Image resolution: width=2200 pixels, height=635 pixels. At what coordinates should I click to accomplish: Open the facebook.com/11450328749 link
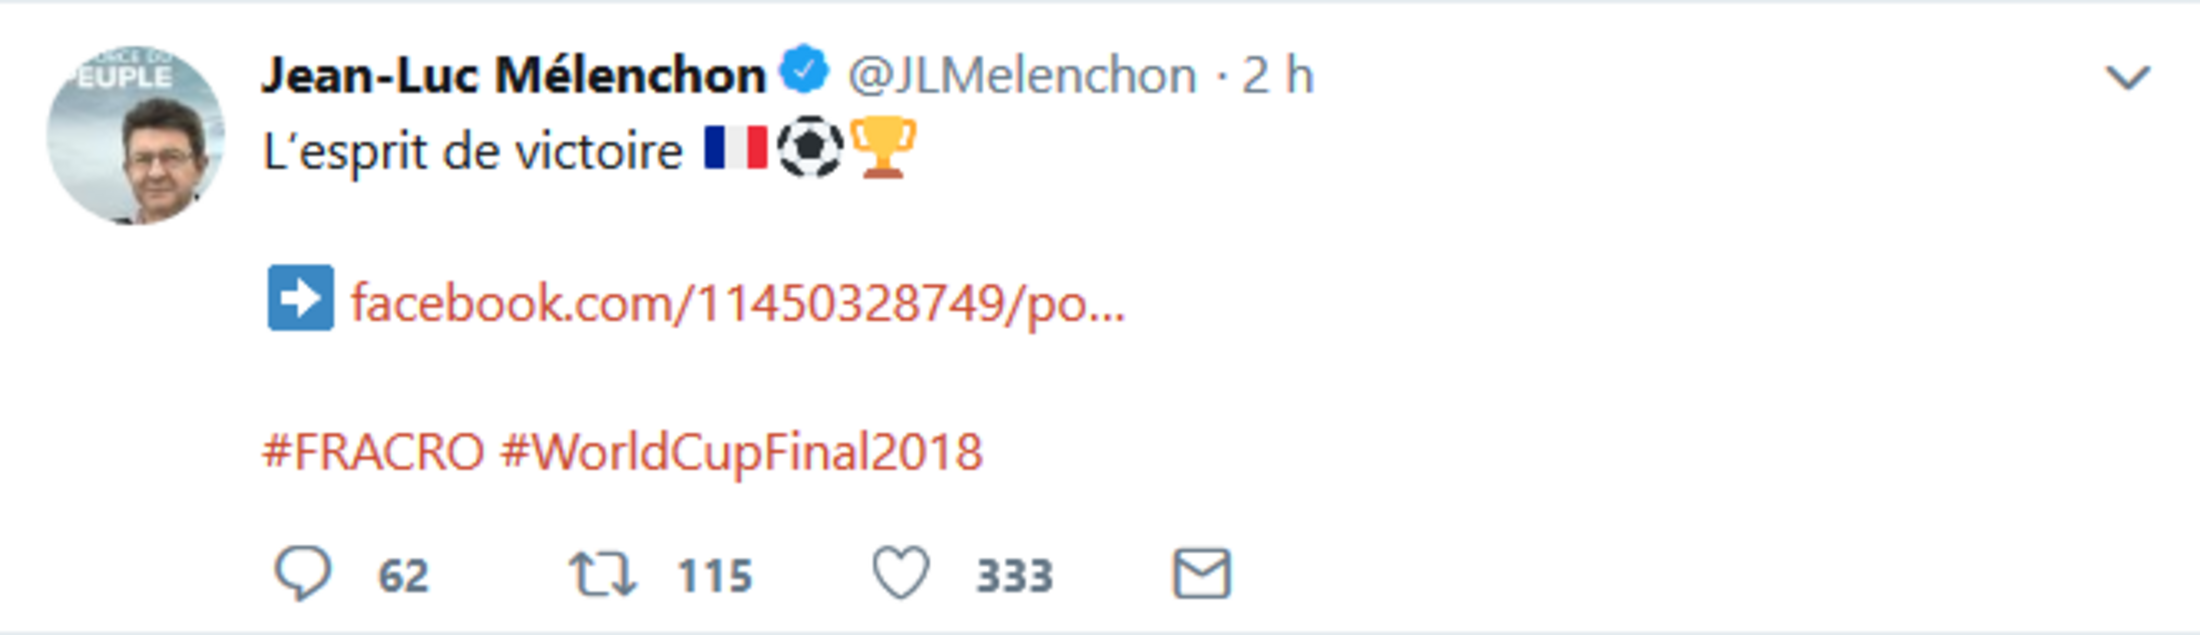(x=738, y=302)
